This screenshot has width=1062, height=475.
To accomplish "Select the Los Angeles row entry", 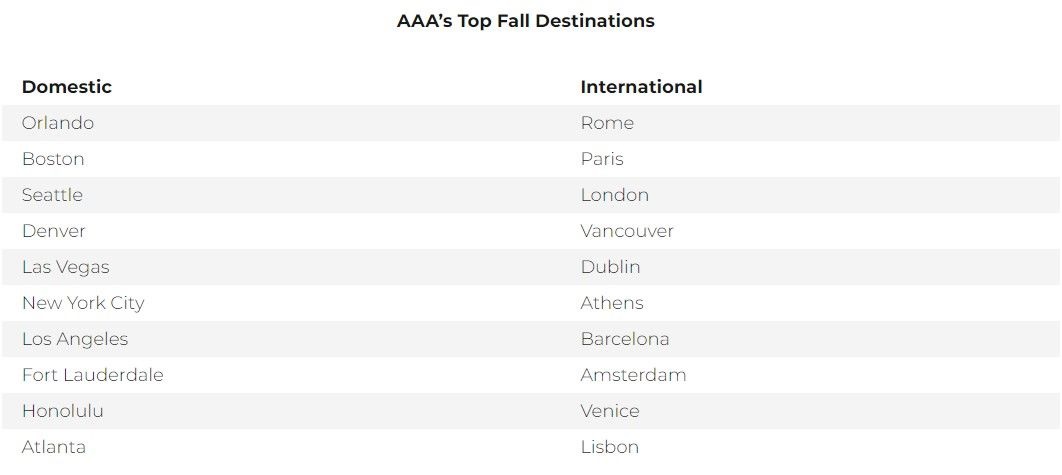I will click(75, 339).
